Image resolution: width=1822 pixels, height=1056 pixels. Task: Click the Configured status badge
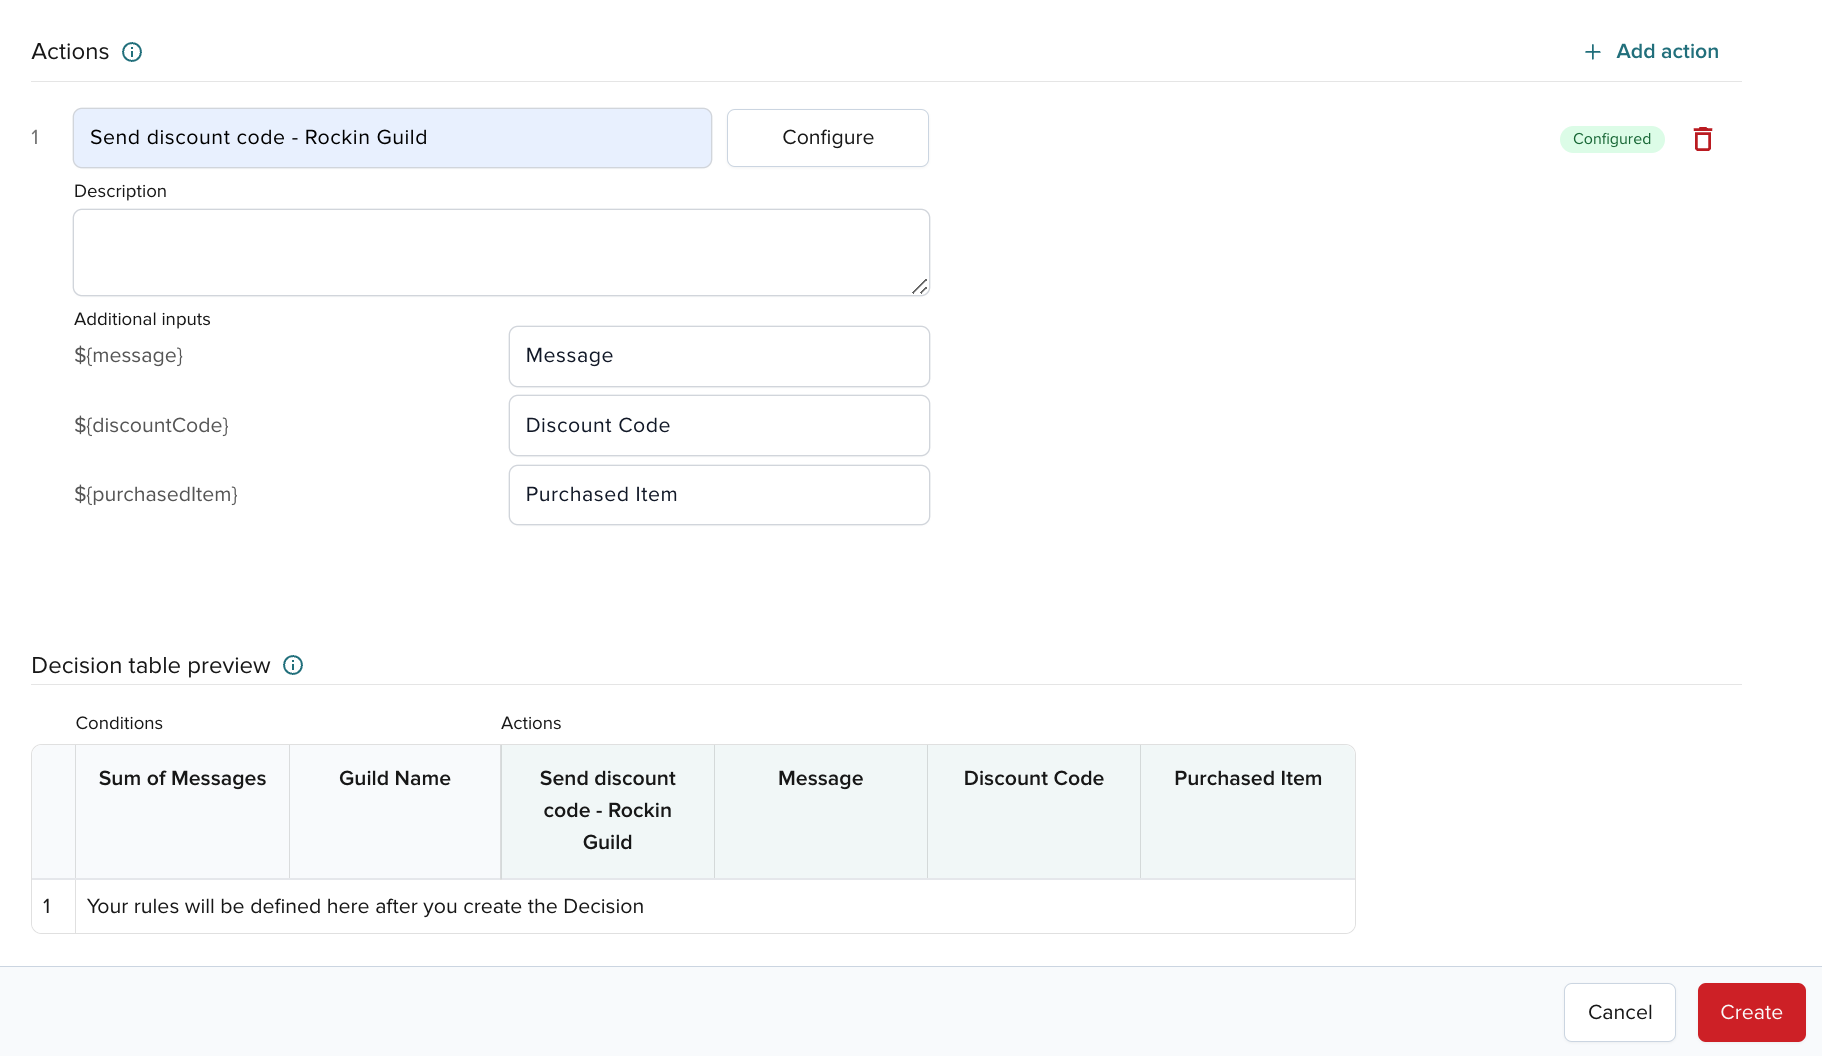point(1611,139)
